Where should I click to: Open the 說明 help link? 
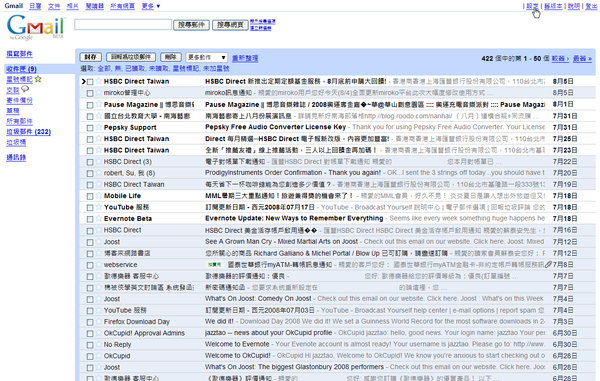pyautogui.click(x=574, y=6)
